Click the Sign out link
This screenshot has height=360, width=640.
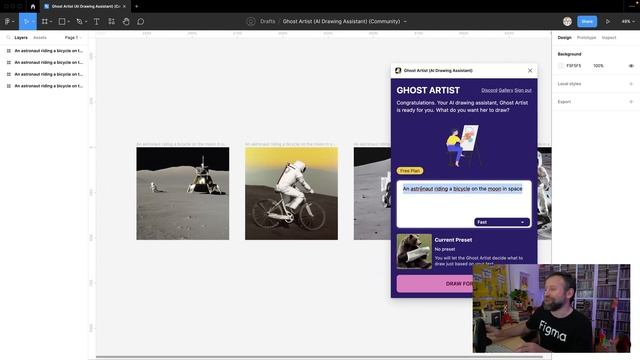[523, 90]
